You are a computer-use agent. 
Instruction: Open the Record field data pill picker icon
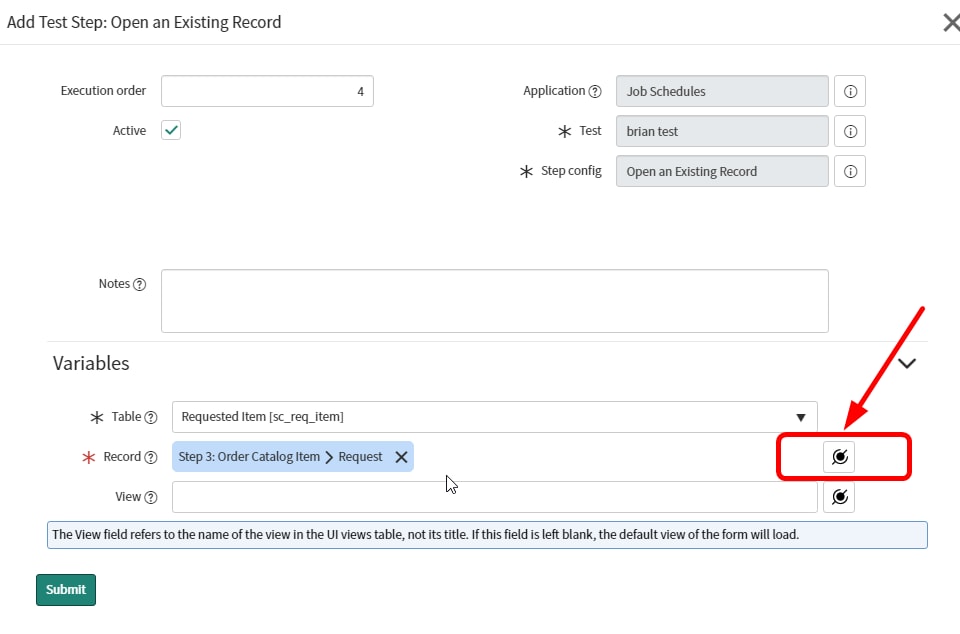(x=839, y=457)
